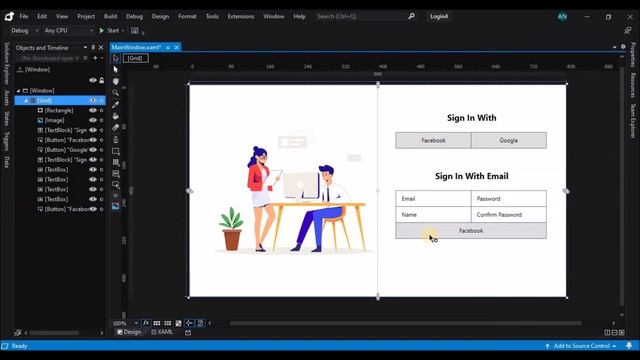Viewport: 640px width, 360px height.
Task: Lock the Image element via its circle
Action: (101, 120)
